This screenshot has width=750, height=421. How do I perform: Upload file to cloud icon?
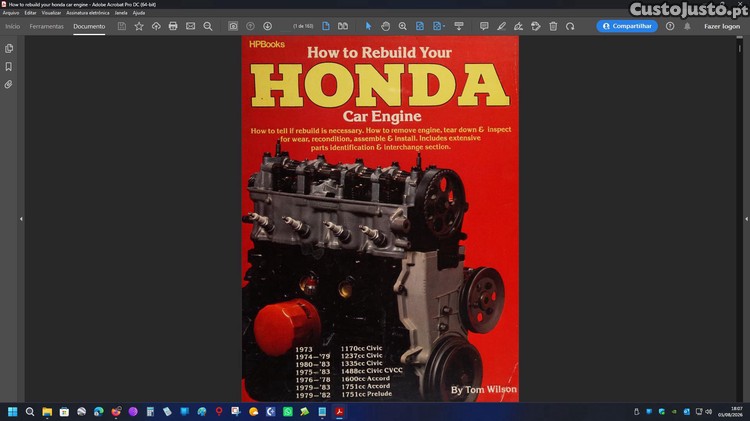(x=156, y=26)
